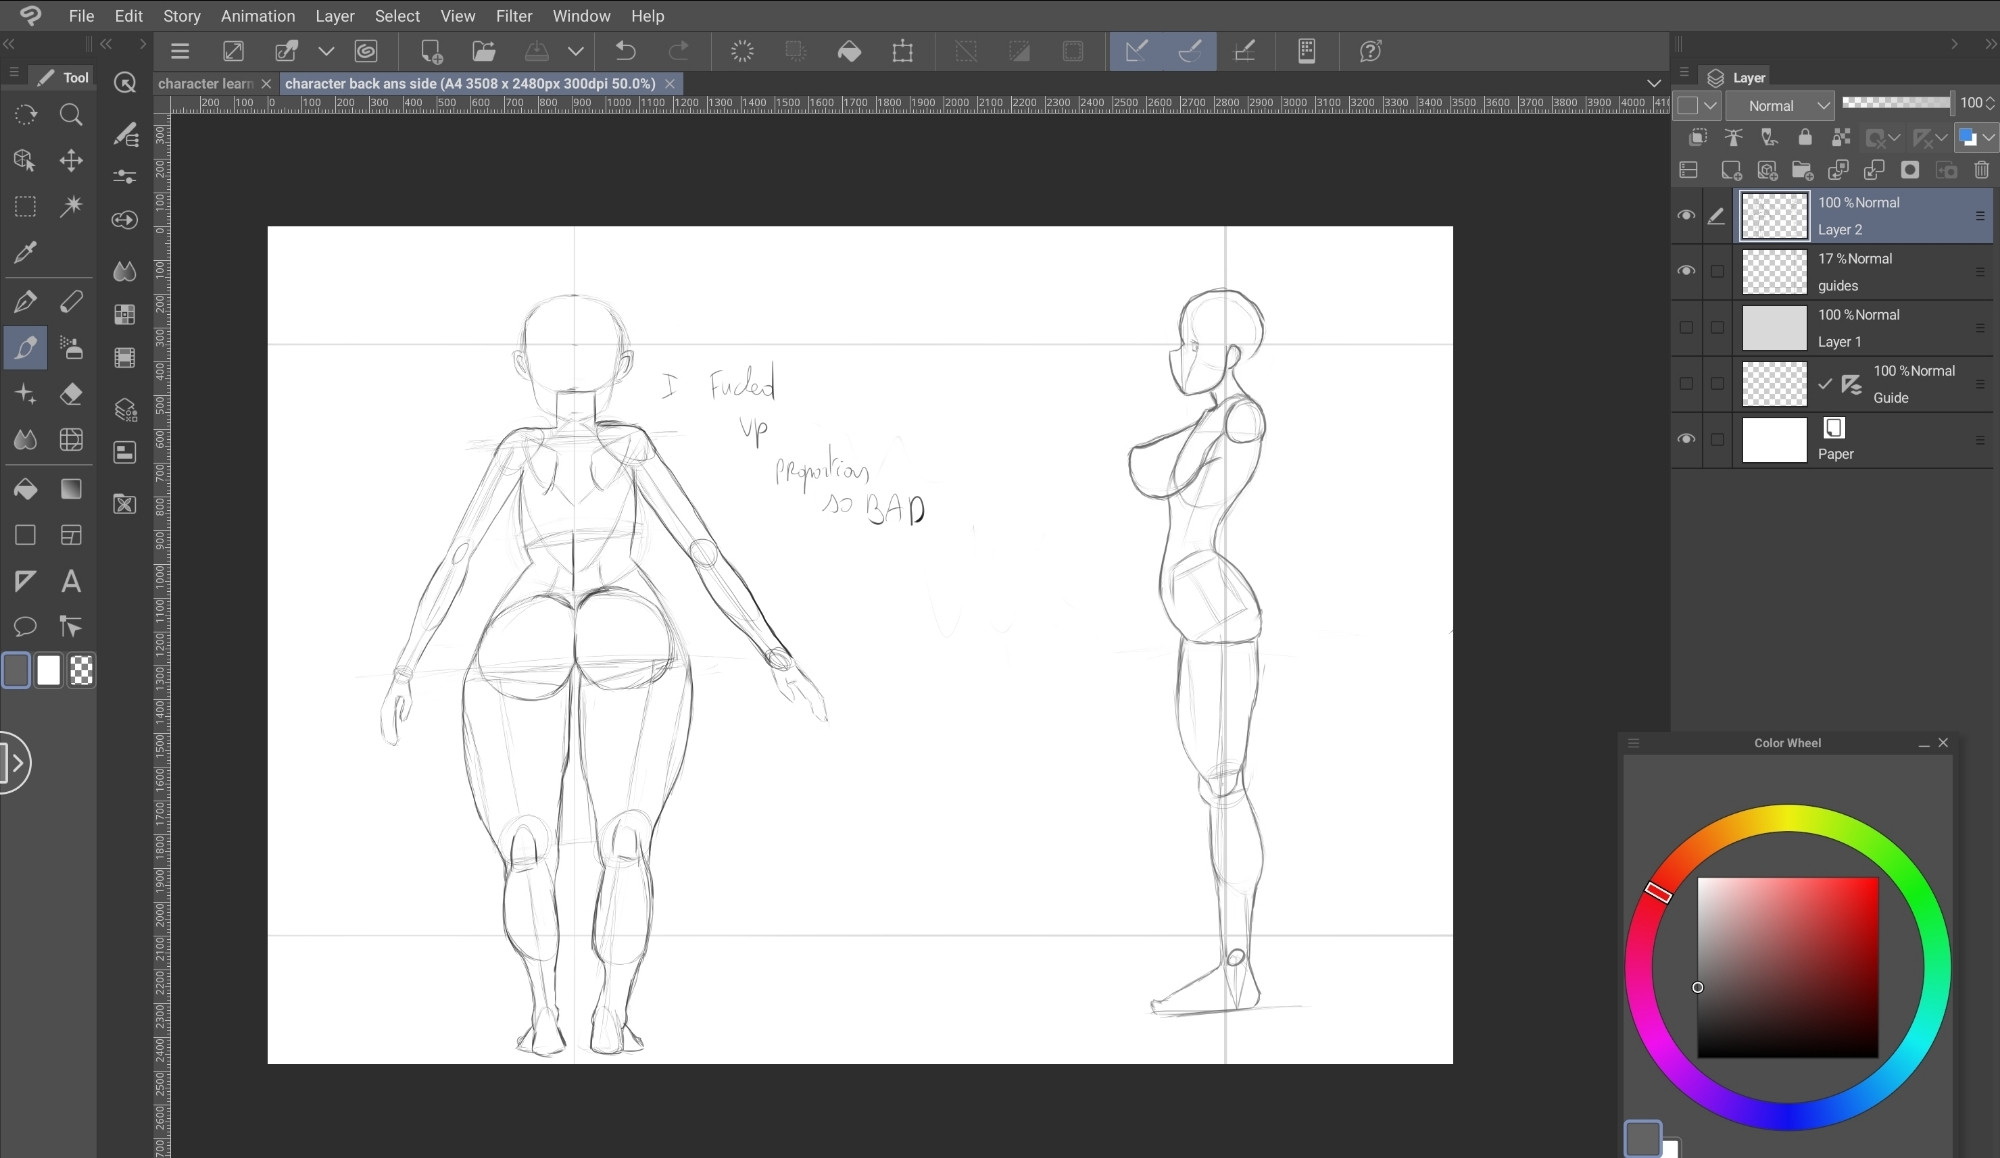Click the Open file folder icon

coord(484,51)
